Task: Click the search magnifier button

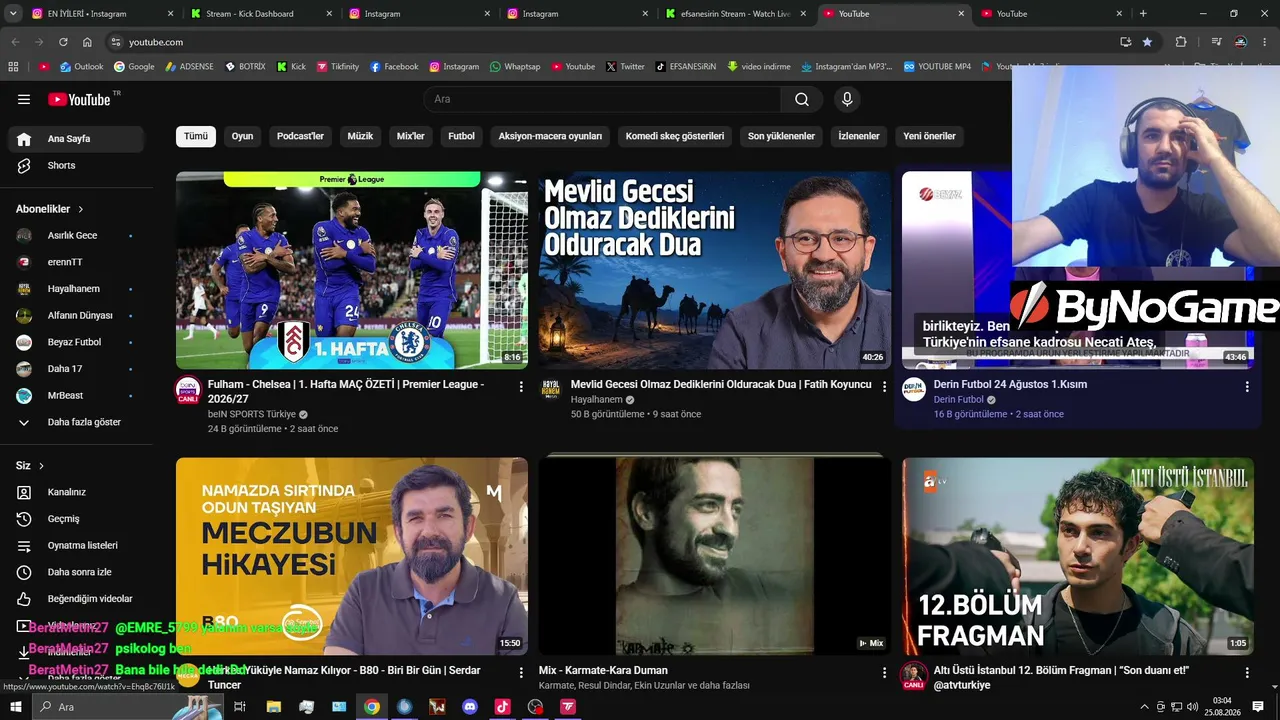Action: (x=802, y=99)
